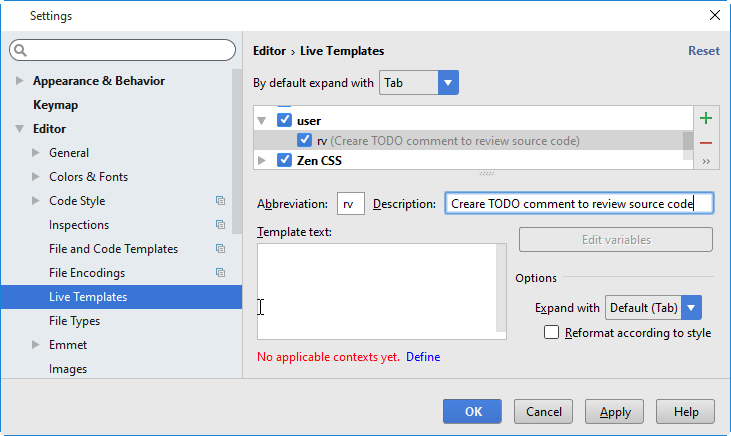
Task: Click the green plus add template icon
Action: click(x=706, y=119)
